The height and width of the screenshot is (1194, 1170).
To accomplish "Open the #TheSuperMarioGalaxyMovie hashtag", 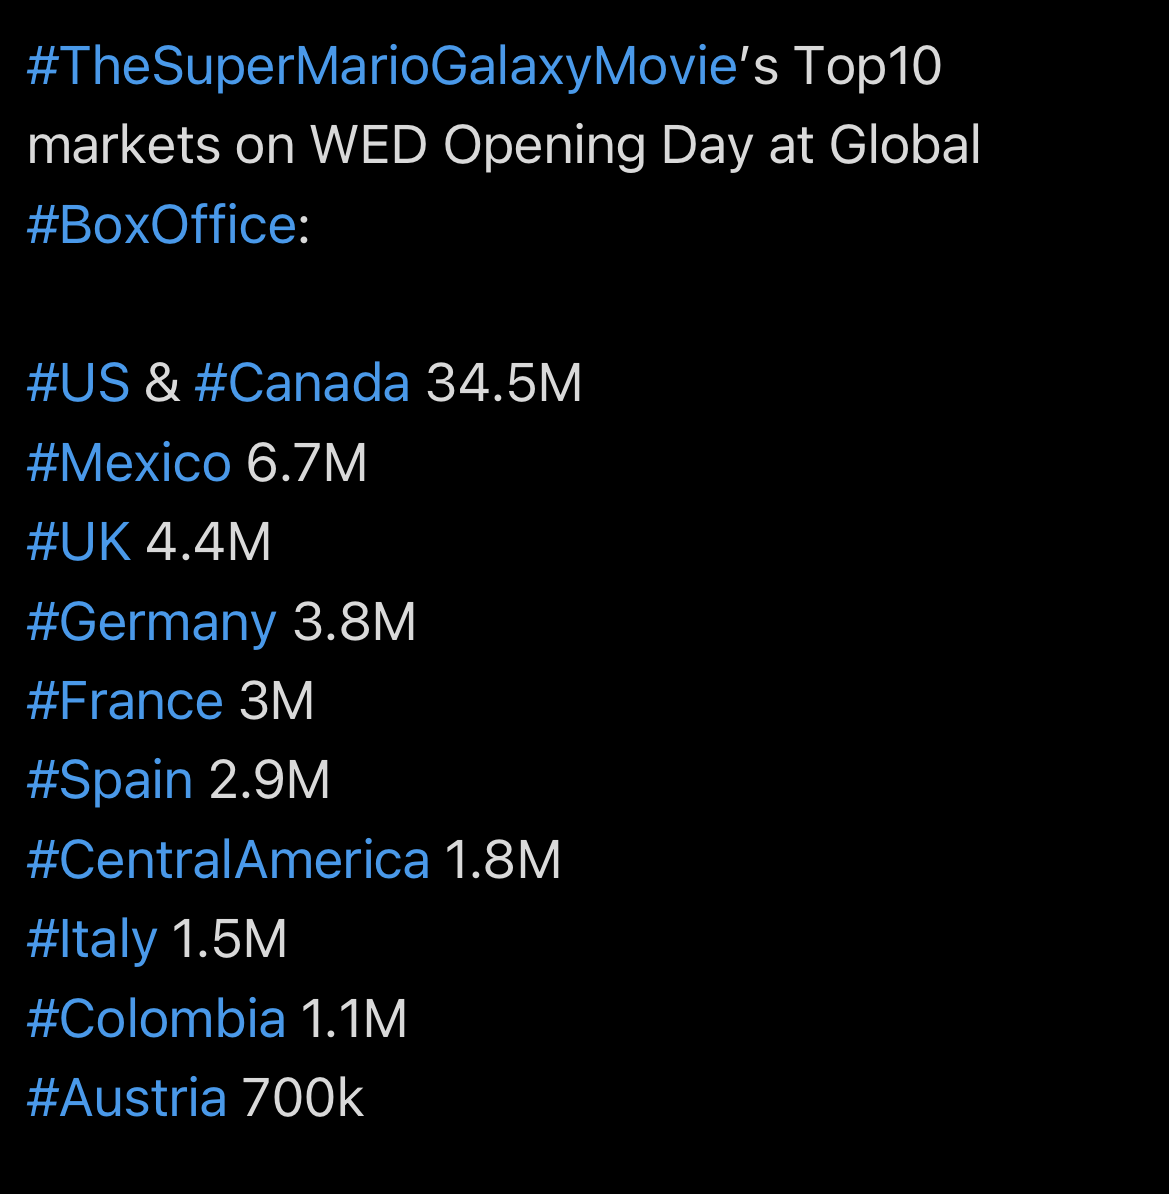I will [382, 67].
